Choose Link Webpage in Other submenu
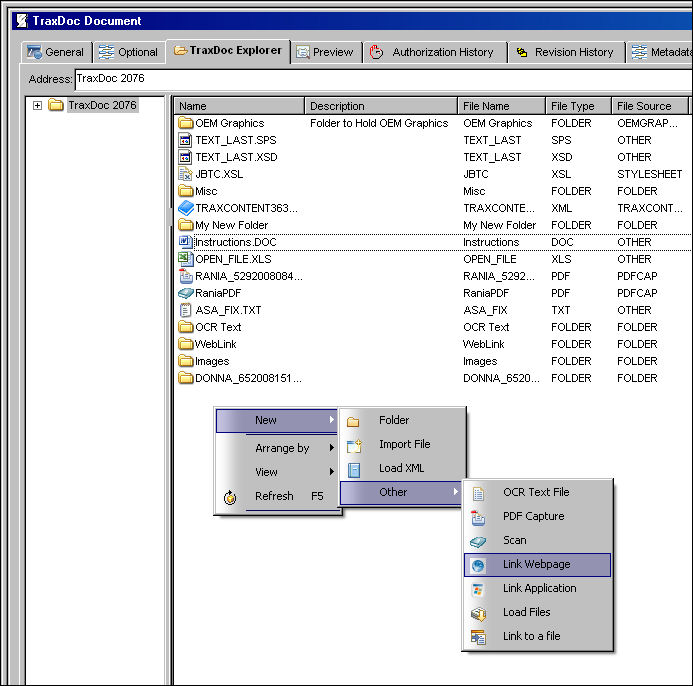 click(x=537, y=564)
